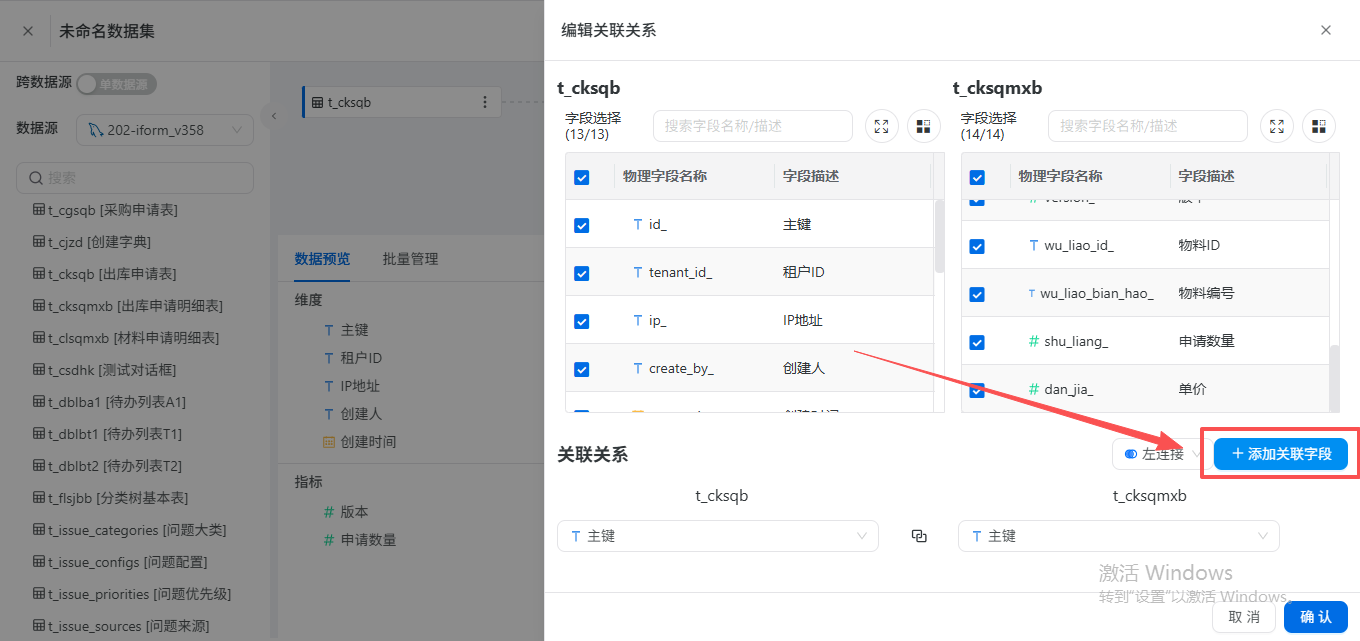
Task: Click the table icon on the t_cksqb canvas node
Action: point(318,102)
